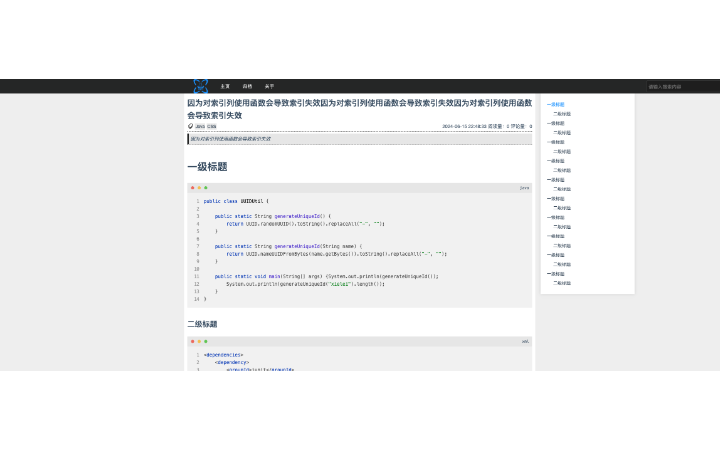
Task: Select the last 二级标题 in the outline
Action: (x=562, y=282)
